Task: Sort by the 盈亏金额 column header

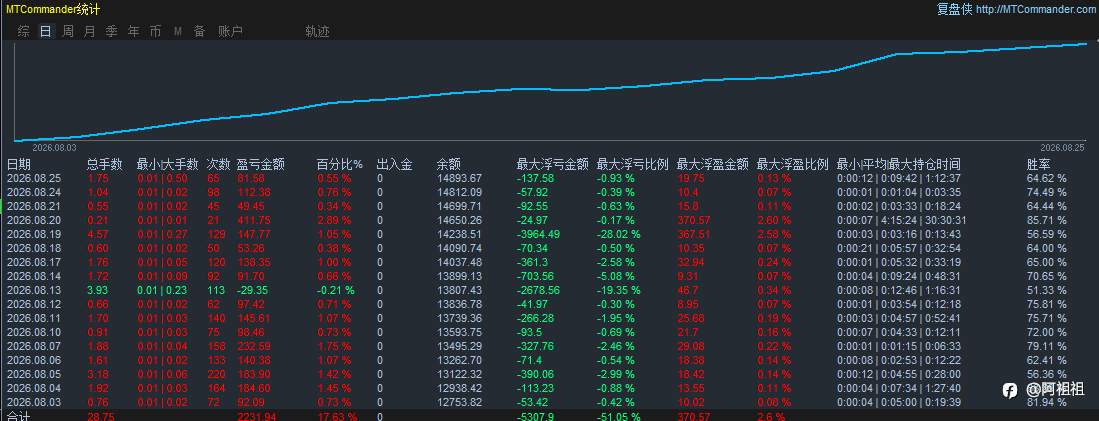Action: [261, 165]
